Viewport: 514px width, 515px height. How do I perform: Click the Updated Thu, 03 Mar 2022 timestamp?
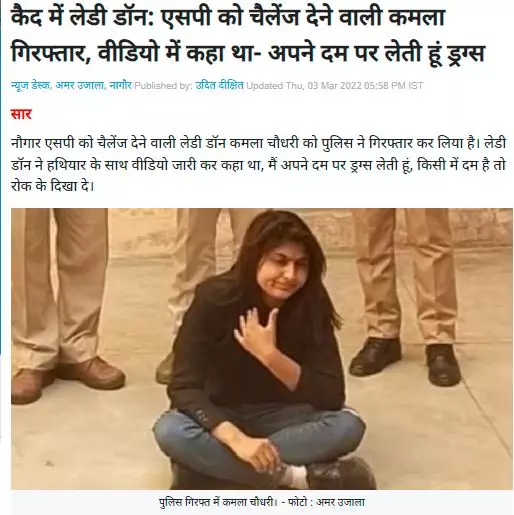point(335,86)
